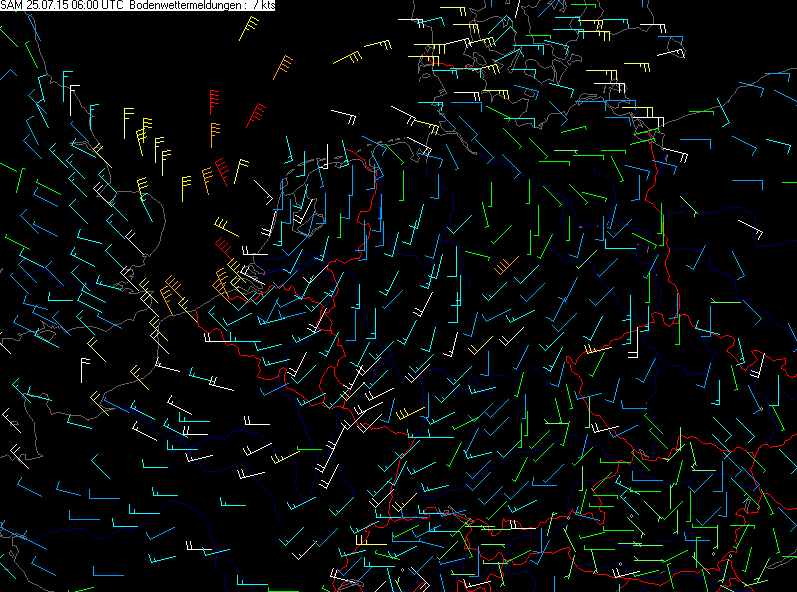Select the white wind barb off the Dutch coast
The width and height of the screenshot is (797, 592).
click(263, 193)
